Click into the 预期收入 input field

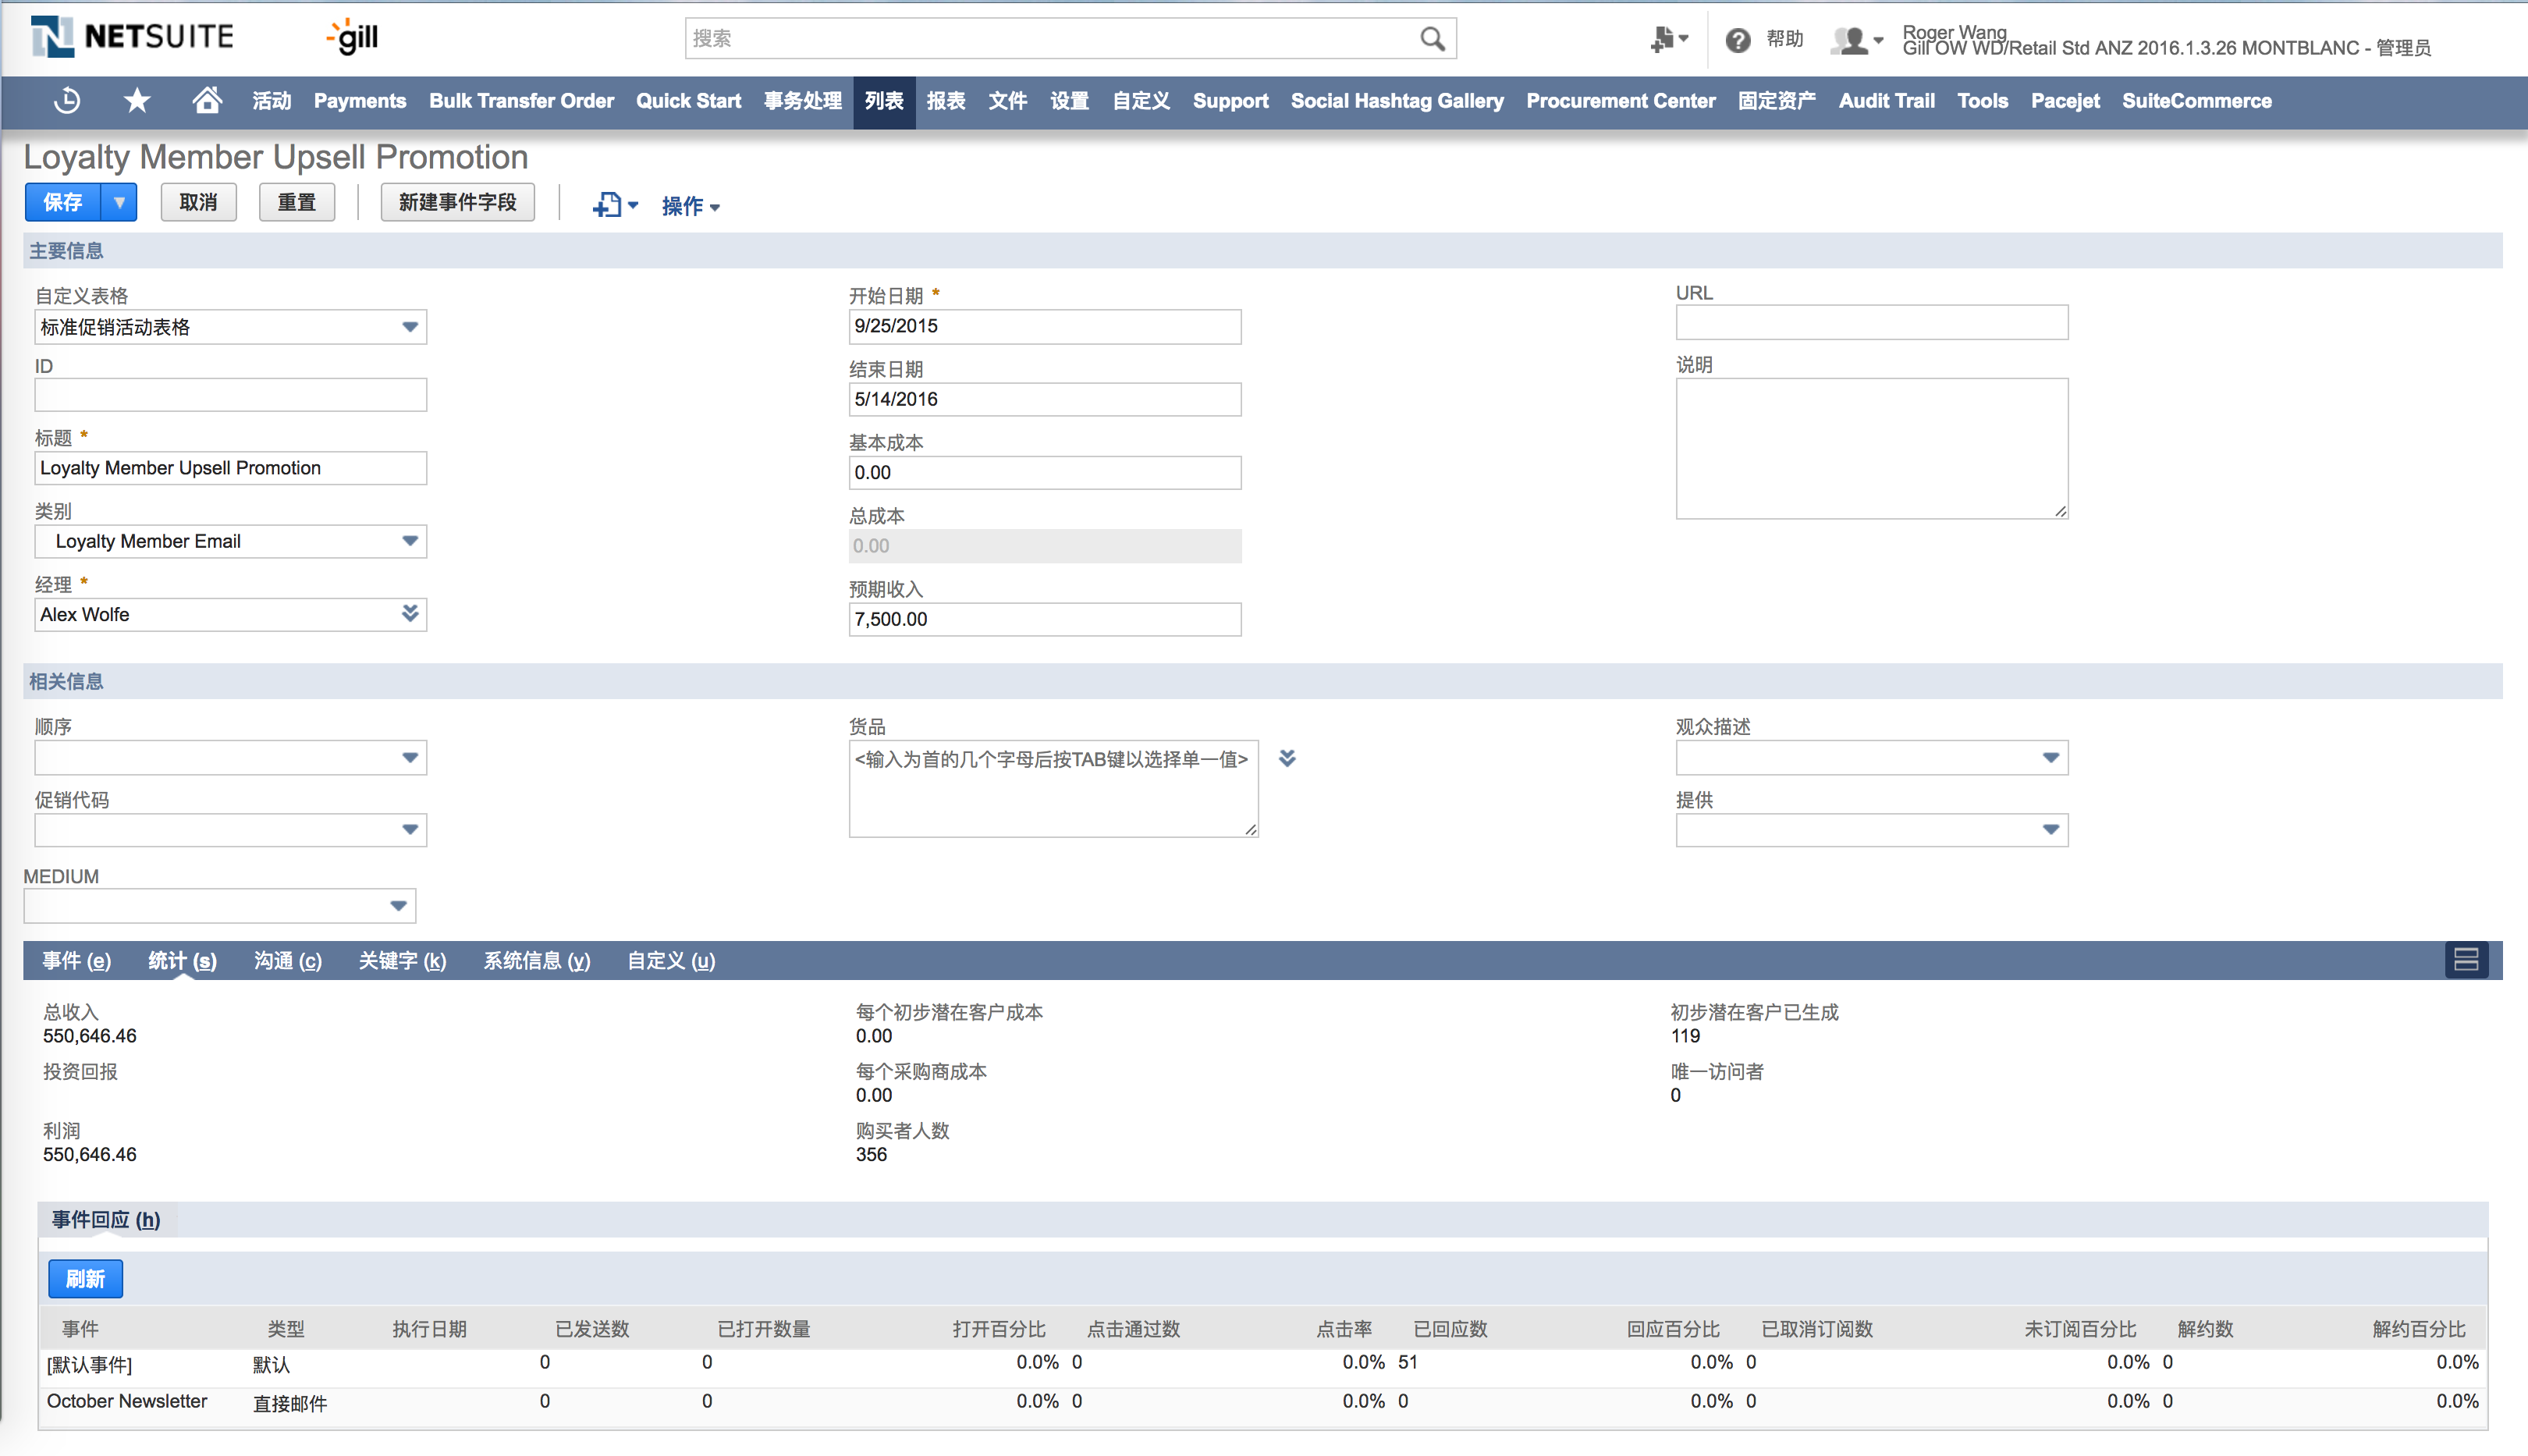tap(1044, 619)
